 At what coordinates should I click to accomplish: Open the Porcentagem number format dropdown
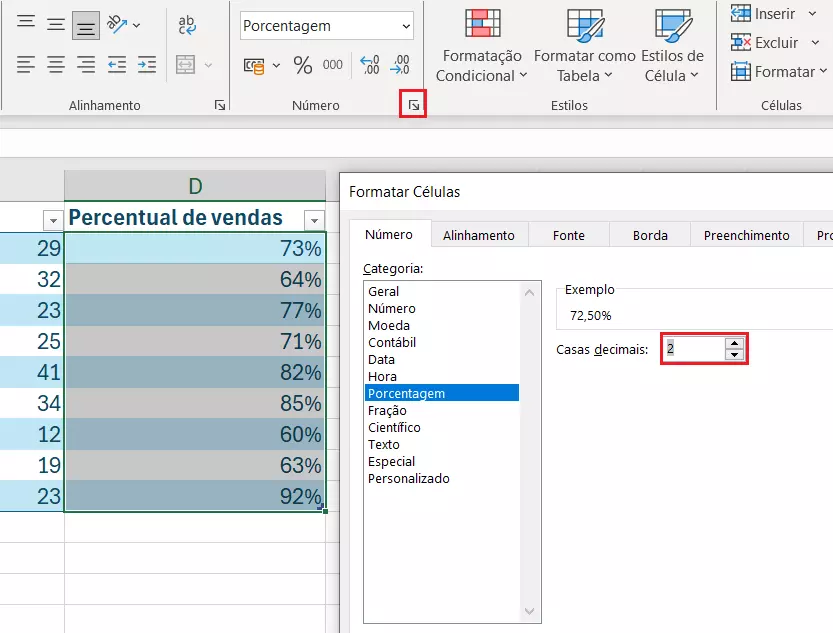pyautogui.click(x=405, y=26)
